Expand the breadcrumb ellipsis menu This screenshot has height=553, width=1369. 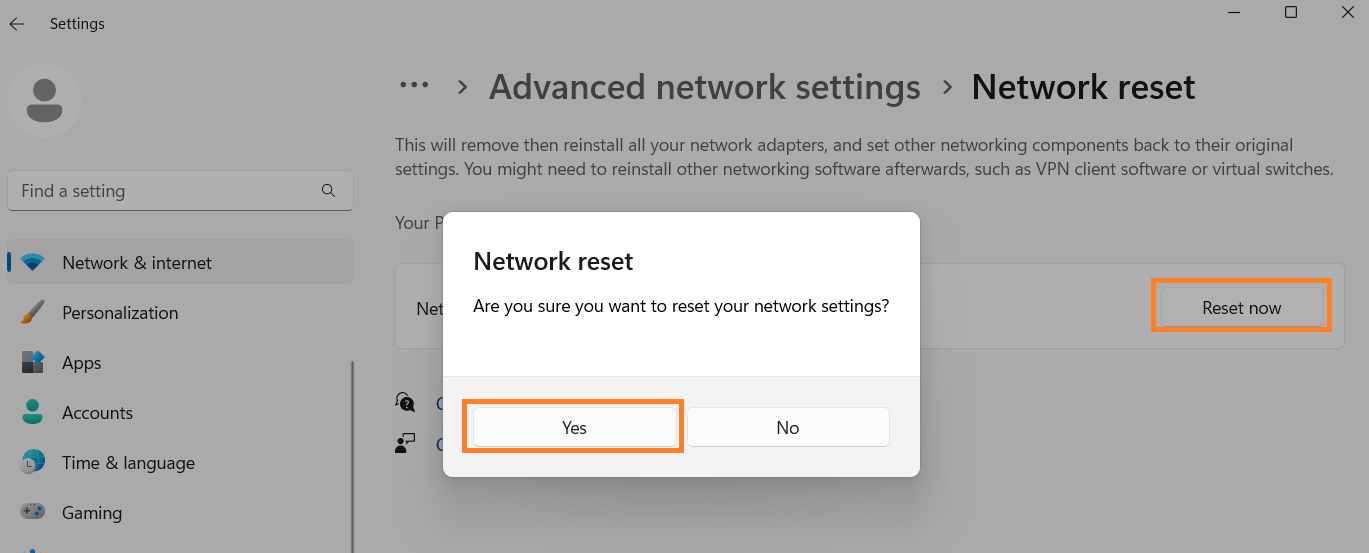pyautogui.click(x=414, y=87)
